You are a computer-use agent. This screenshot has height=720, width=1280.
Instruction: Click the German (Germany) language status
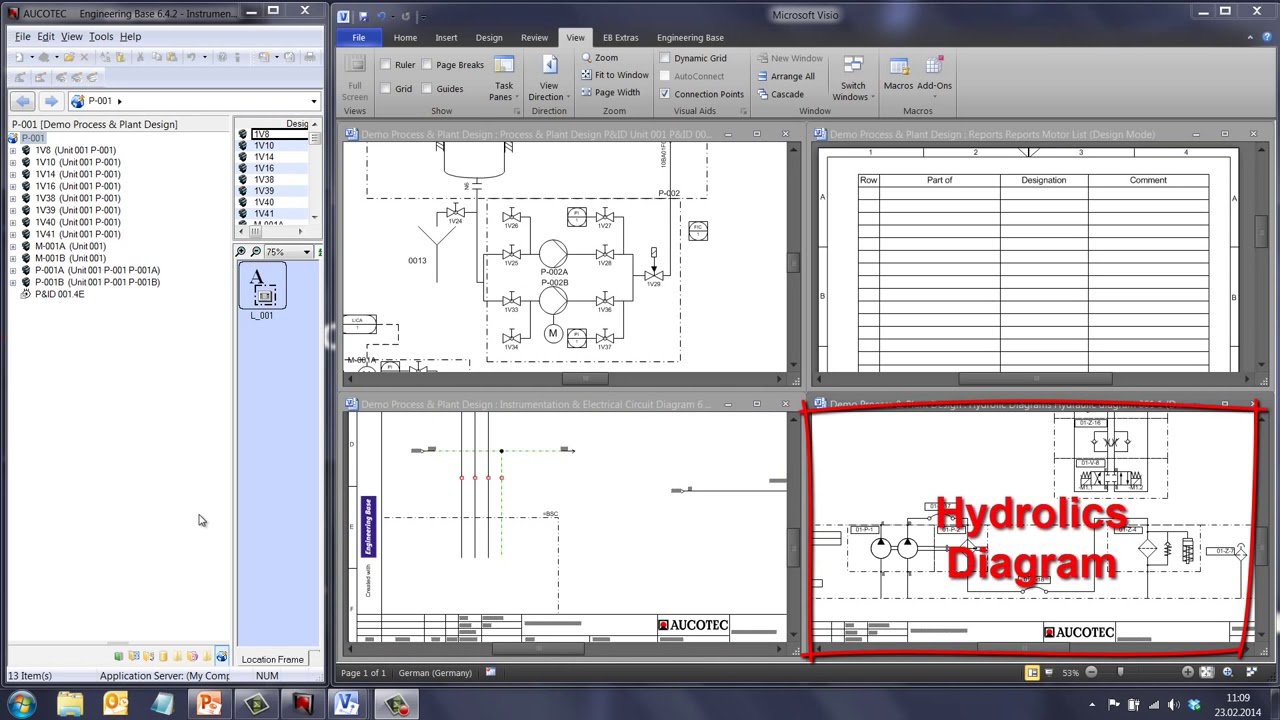tap(435, 673)
